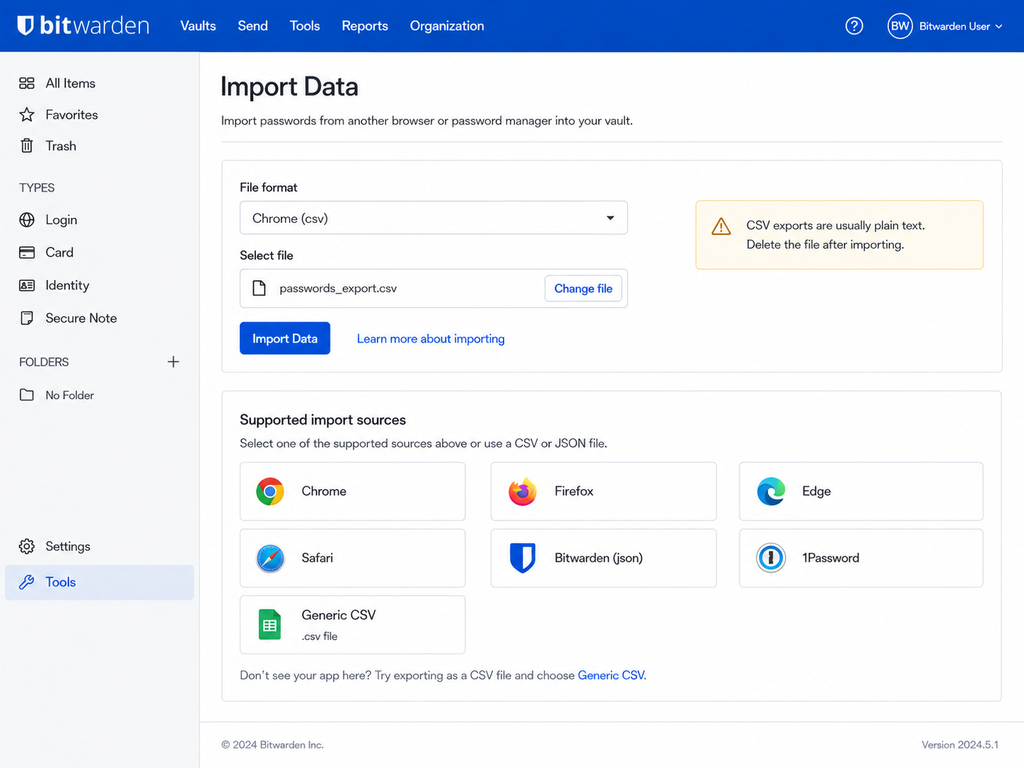Screen dimensions: 1024x768
Task: Open the Reports menu
Action: [365, 26]
